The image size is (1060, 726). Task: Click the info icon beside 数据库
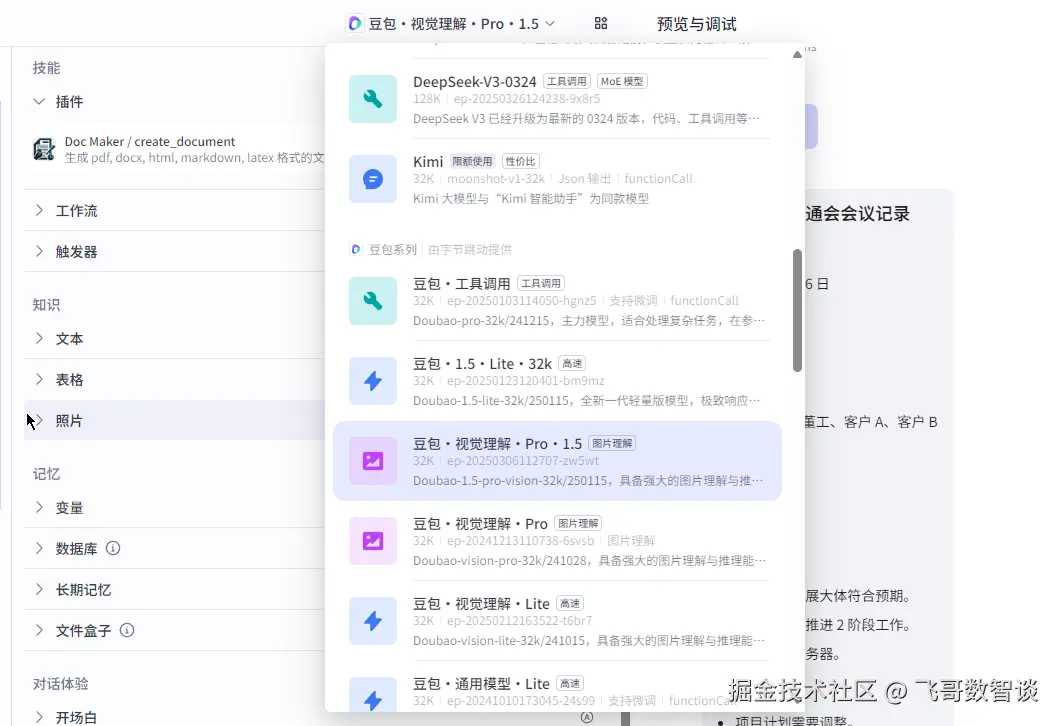[x=113, y=548]
